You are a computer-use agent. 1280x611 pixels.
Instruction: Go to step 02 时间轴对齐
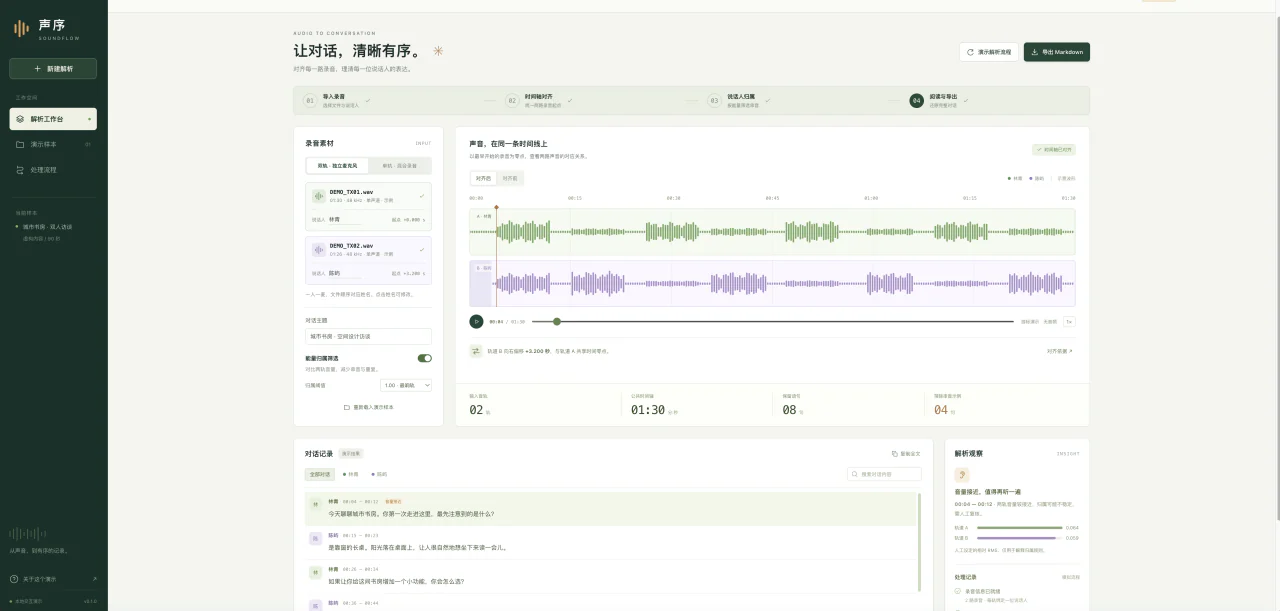(x=540, y=100)
